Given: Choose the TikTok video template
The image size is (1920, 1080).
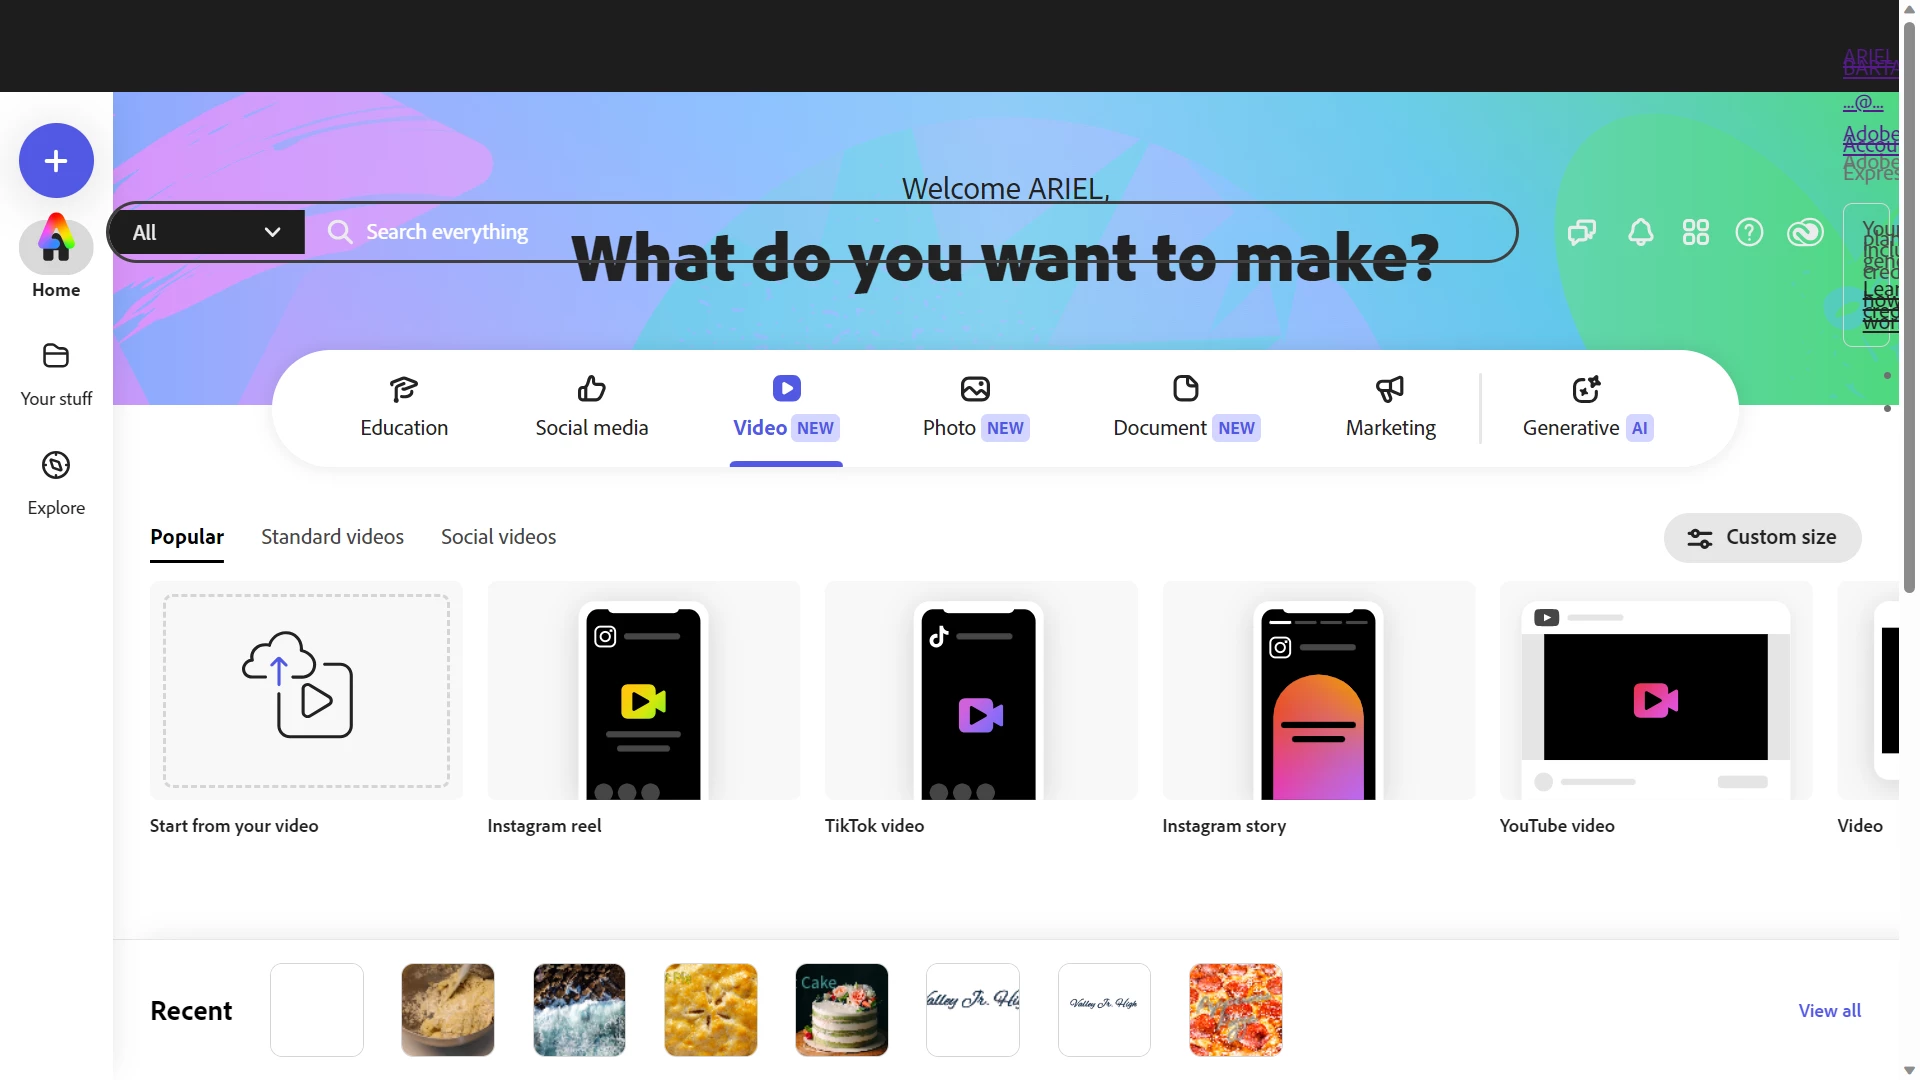Looking at the screenshot, I should tap(980, 709).
